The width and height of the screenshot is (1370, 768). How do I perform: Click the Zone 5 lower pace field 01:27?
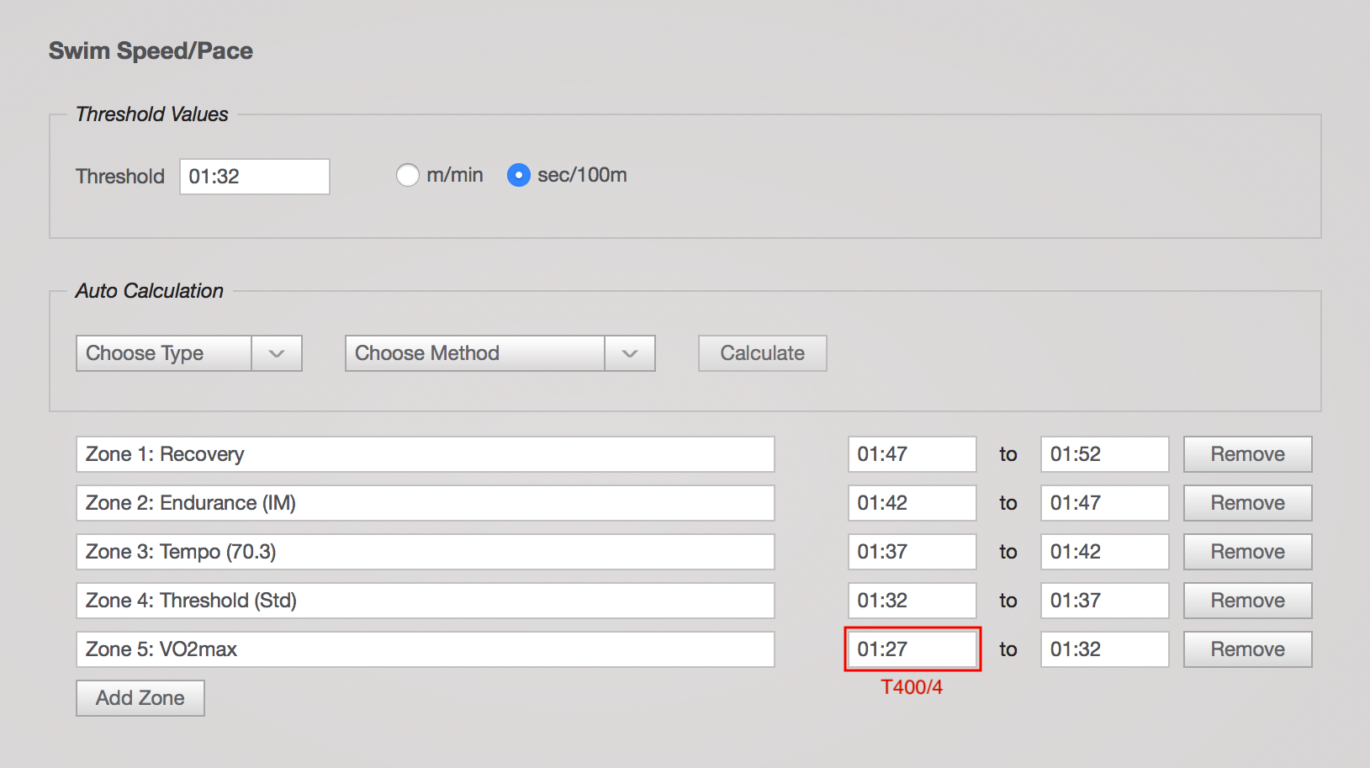point(912,650)
